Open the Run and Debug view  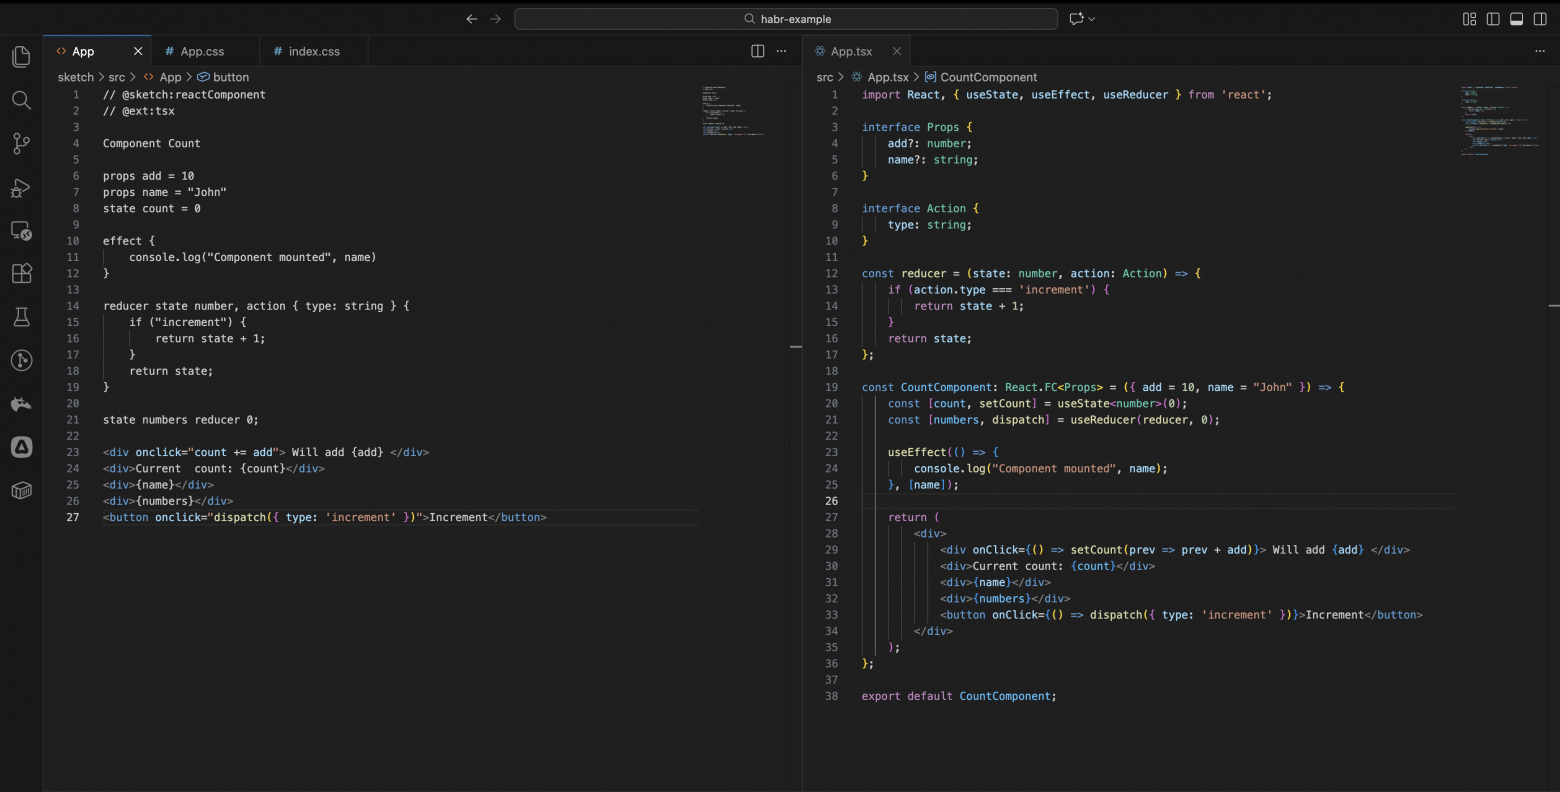click(x=21, y=188)
